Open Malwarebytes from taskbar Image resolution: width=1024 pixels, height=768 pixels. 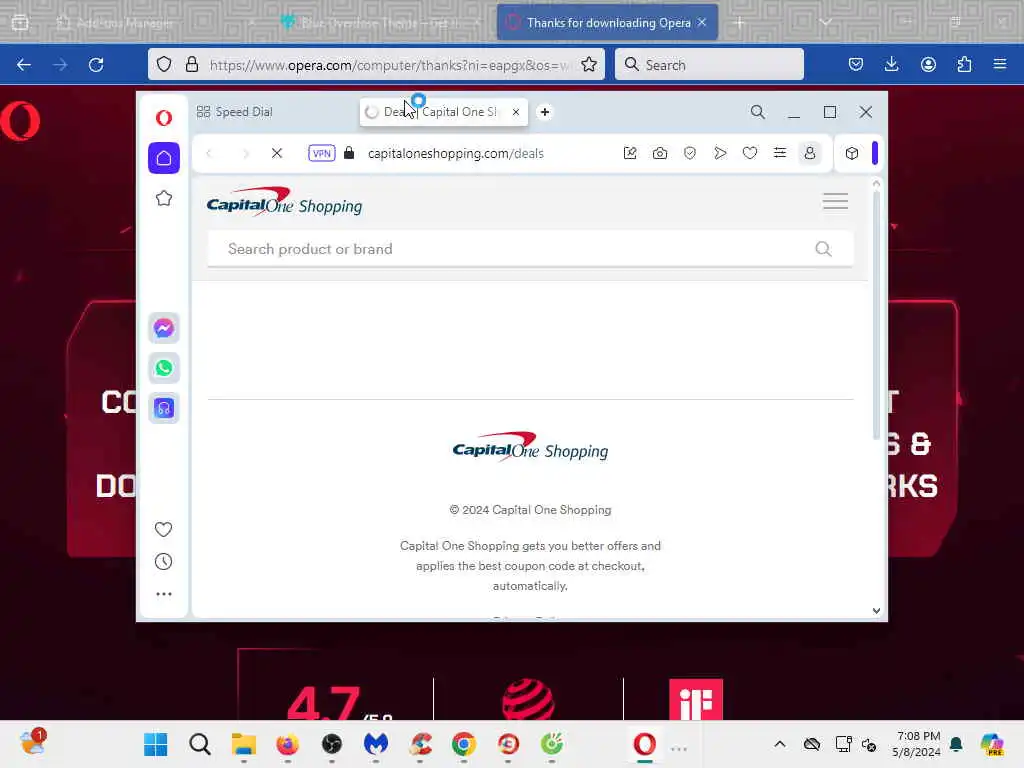click(376, 744)
